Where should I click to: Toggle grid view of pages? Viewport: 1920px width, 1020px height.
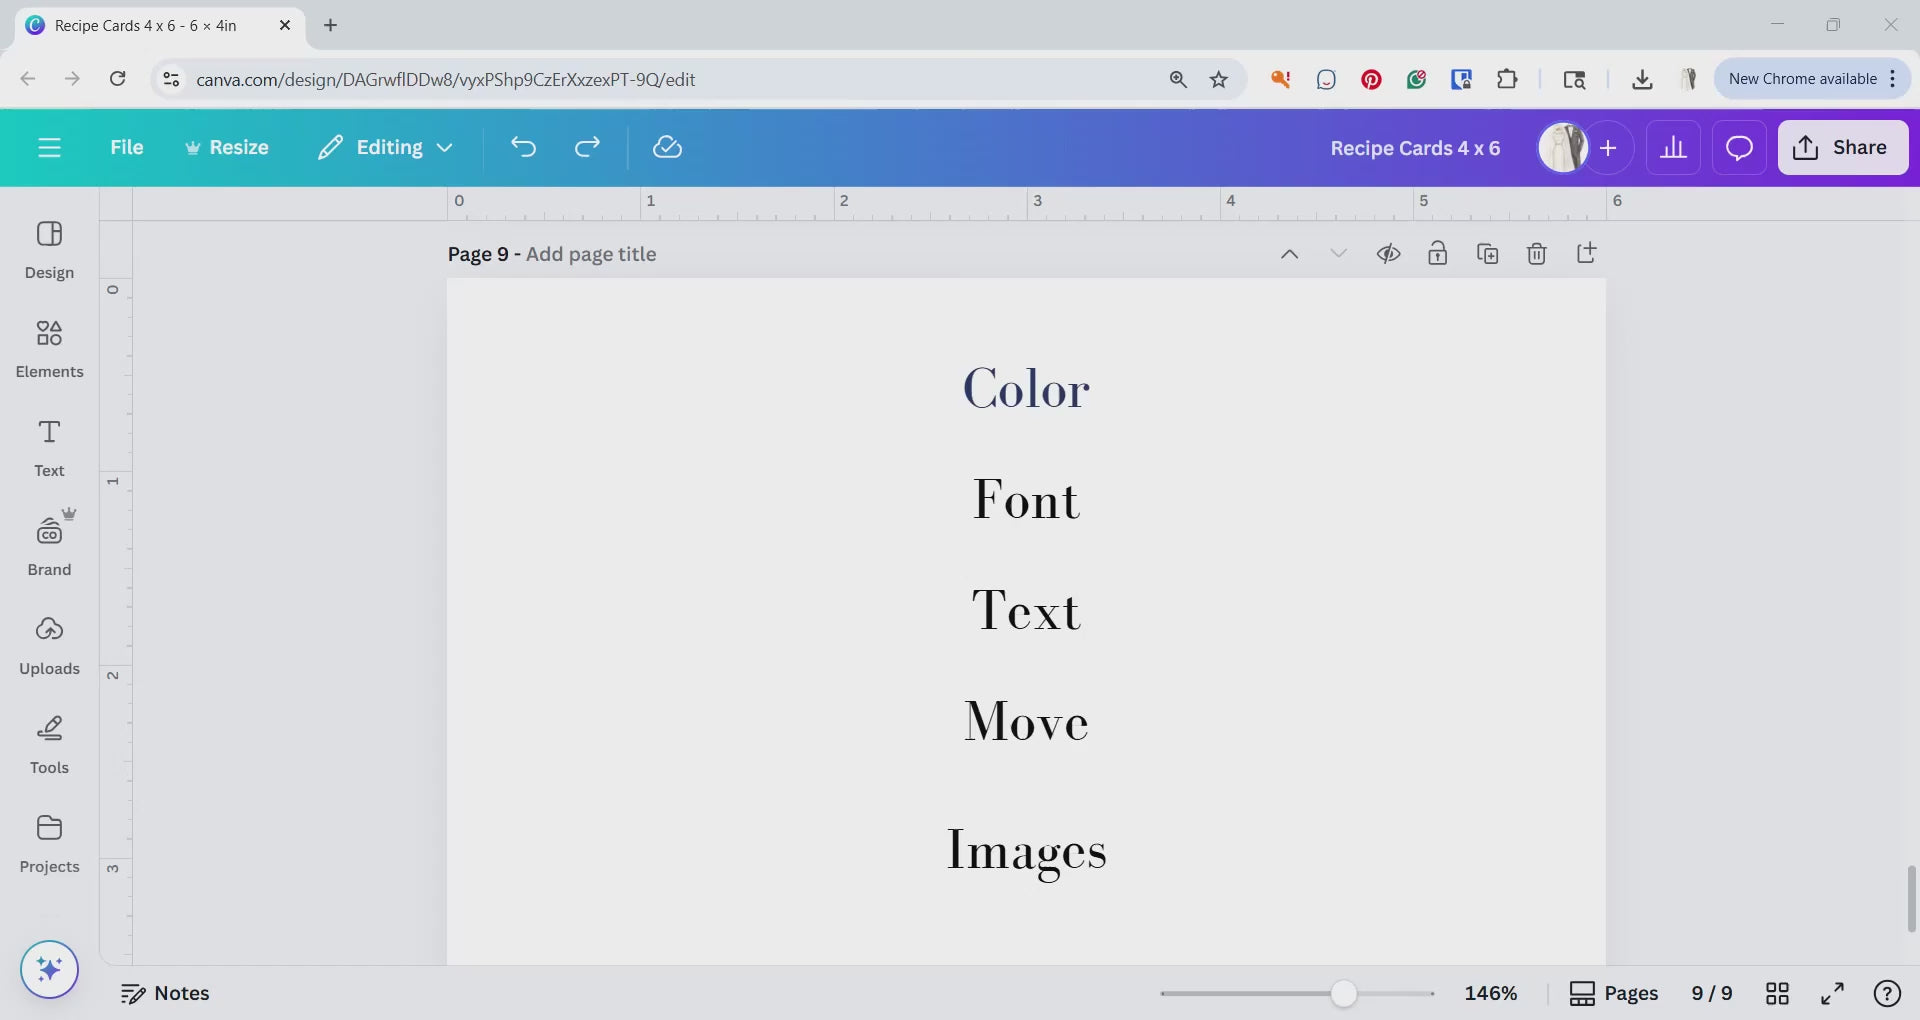pyautogui.click(x=1777, y=993)
